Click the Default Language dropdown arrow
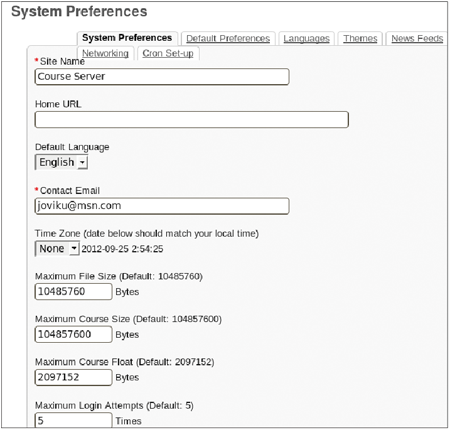The height and width of the screenshot is (430, 450). (82, 163)
